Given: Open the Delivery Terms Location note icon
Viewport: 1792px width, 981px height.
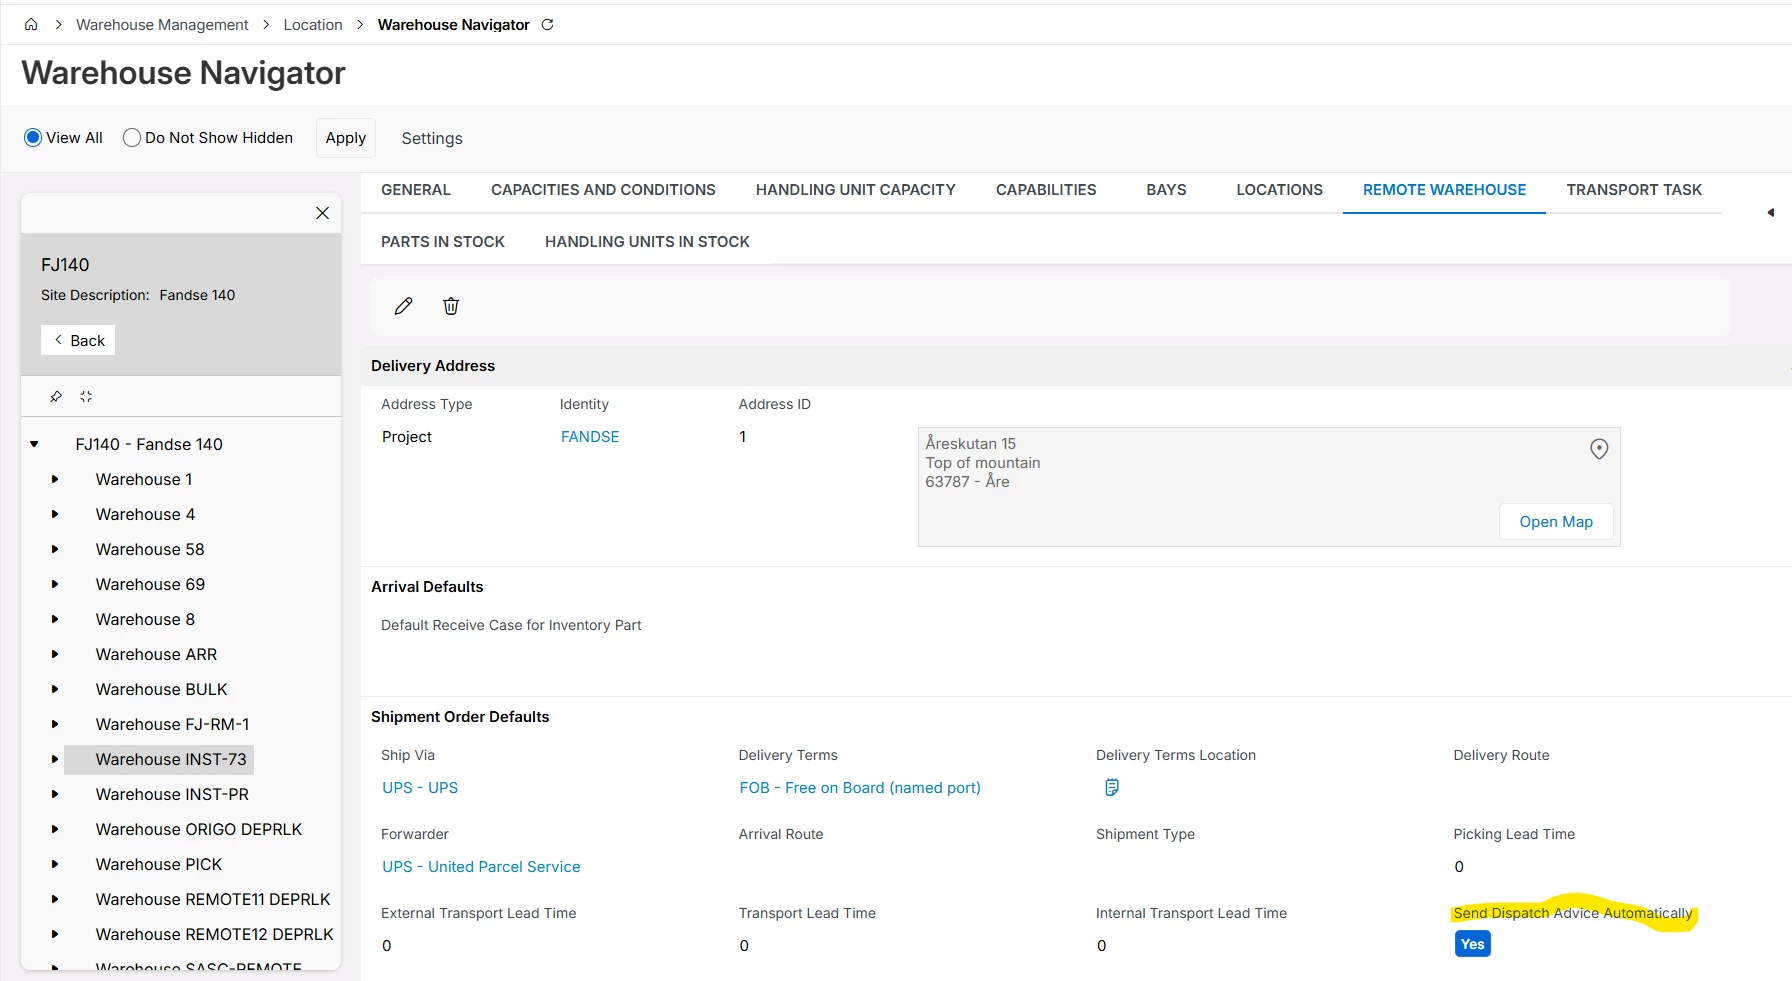Looking at the screenshot, I should pos(1111,788).
